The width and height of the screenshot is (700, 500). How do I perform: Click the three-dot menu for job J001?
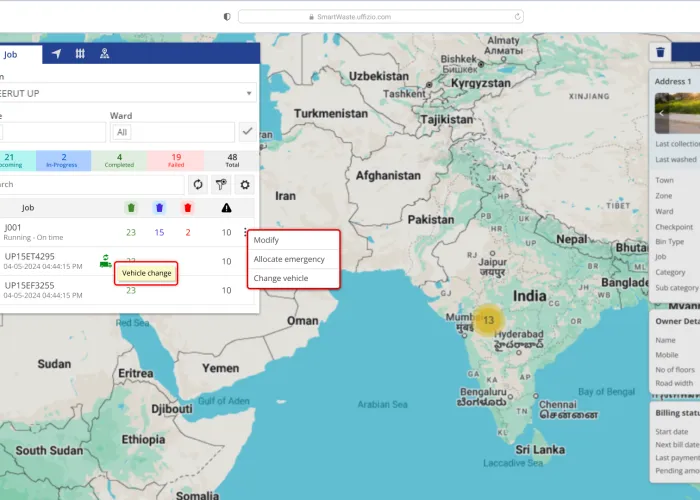(x=246, y=233)
